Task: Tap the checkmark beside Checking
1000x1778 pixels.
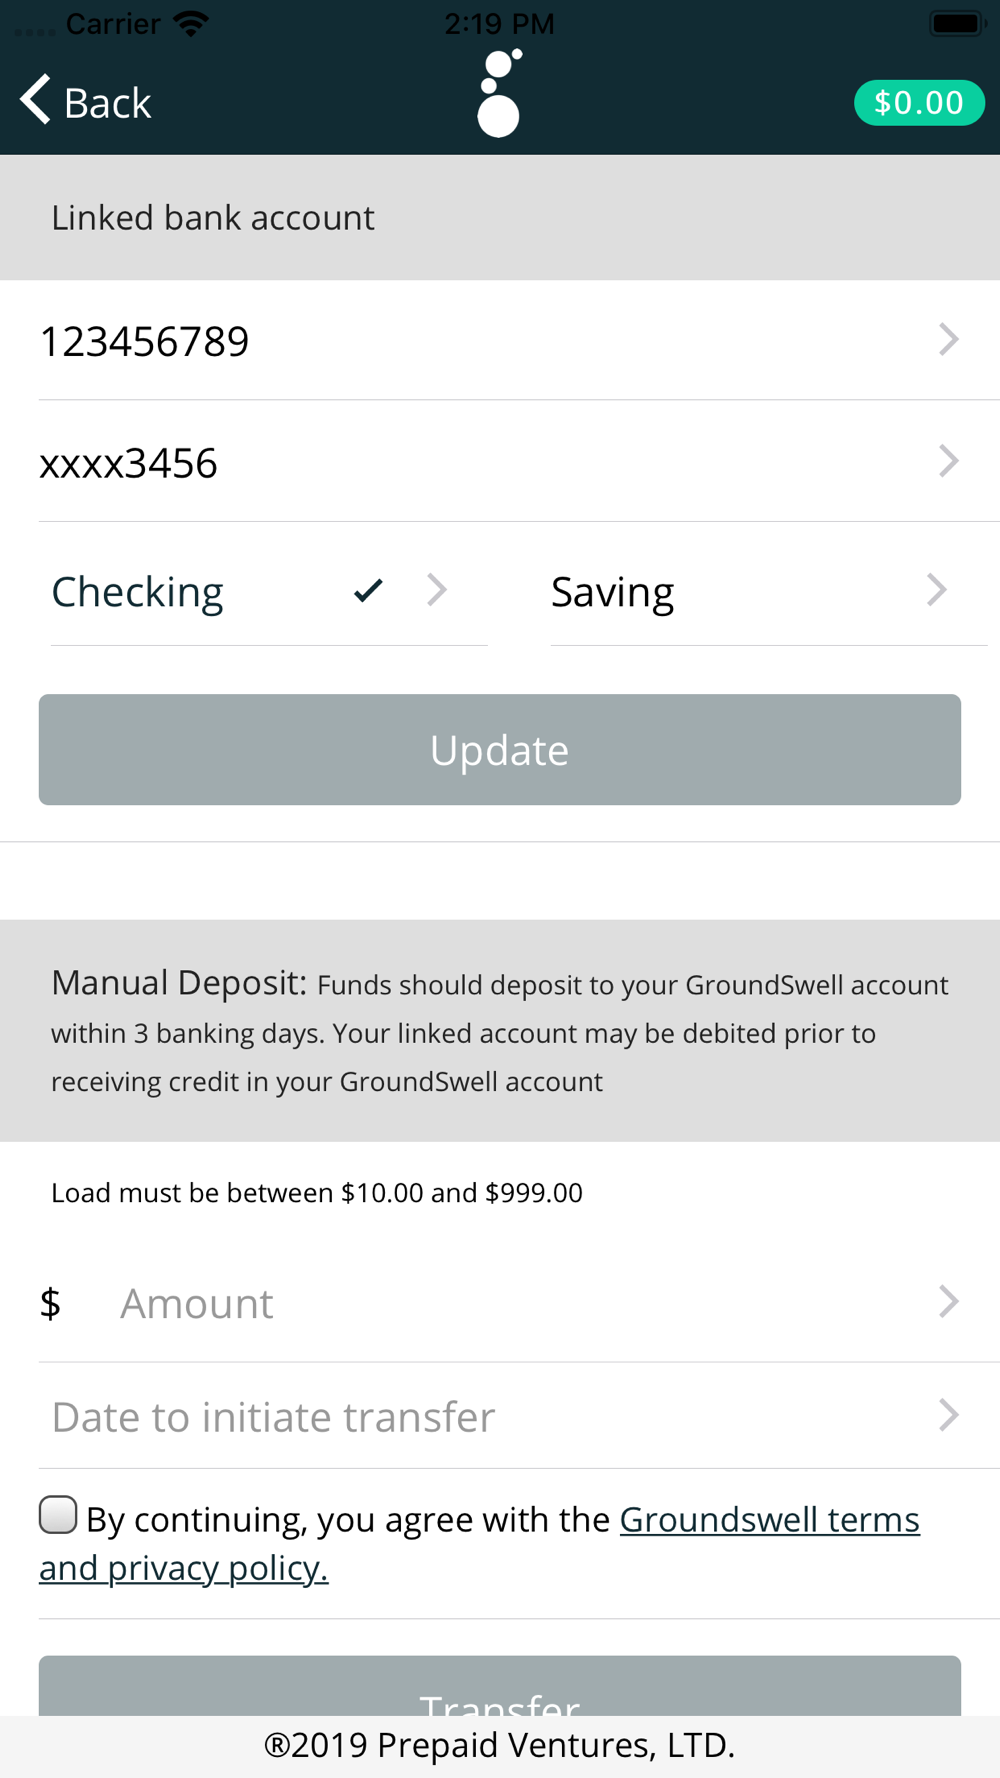Action: click(x=368, y=591)
